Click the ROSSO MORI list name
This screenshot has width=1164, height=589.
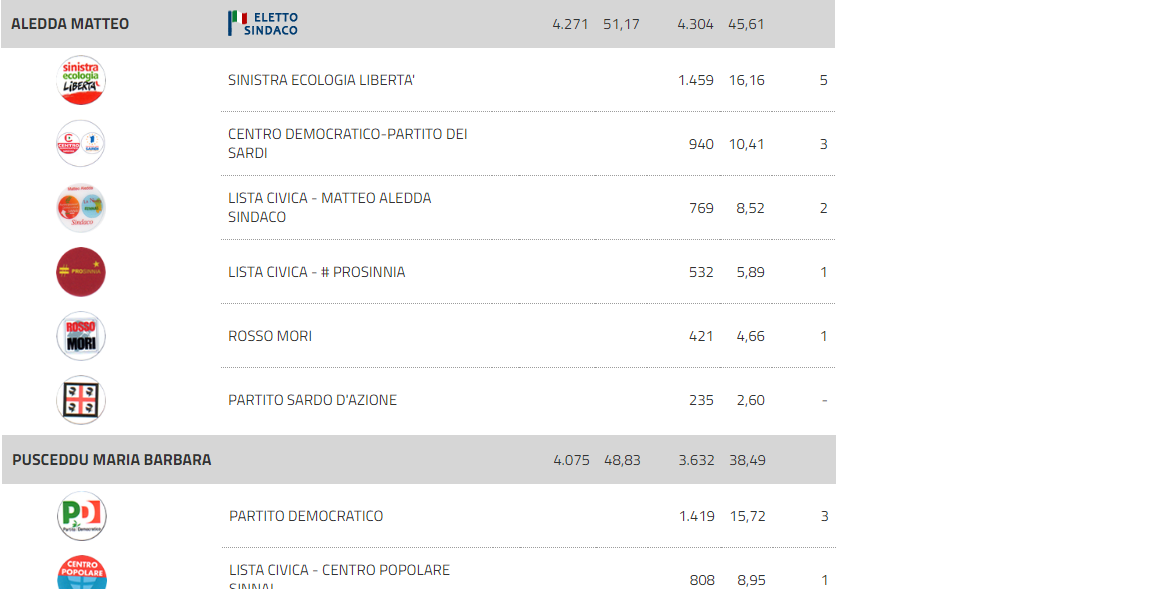tap(270, 336)
